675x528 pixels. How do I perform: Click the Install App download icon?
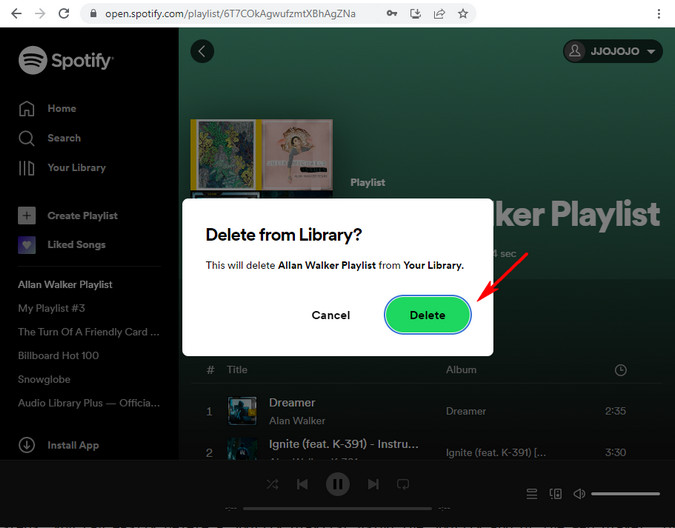pyautogui.click(x=27, y=445)
